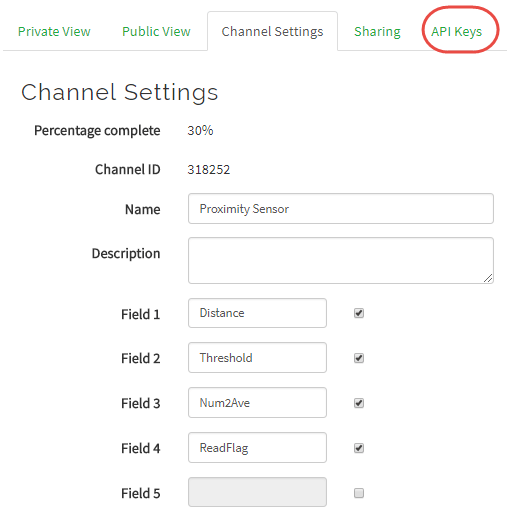The image size is (507, 516).
Task: Click the 30% percentage complete value
Action: (200, 130)
